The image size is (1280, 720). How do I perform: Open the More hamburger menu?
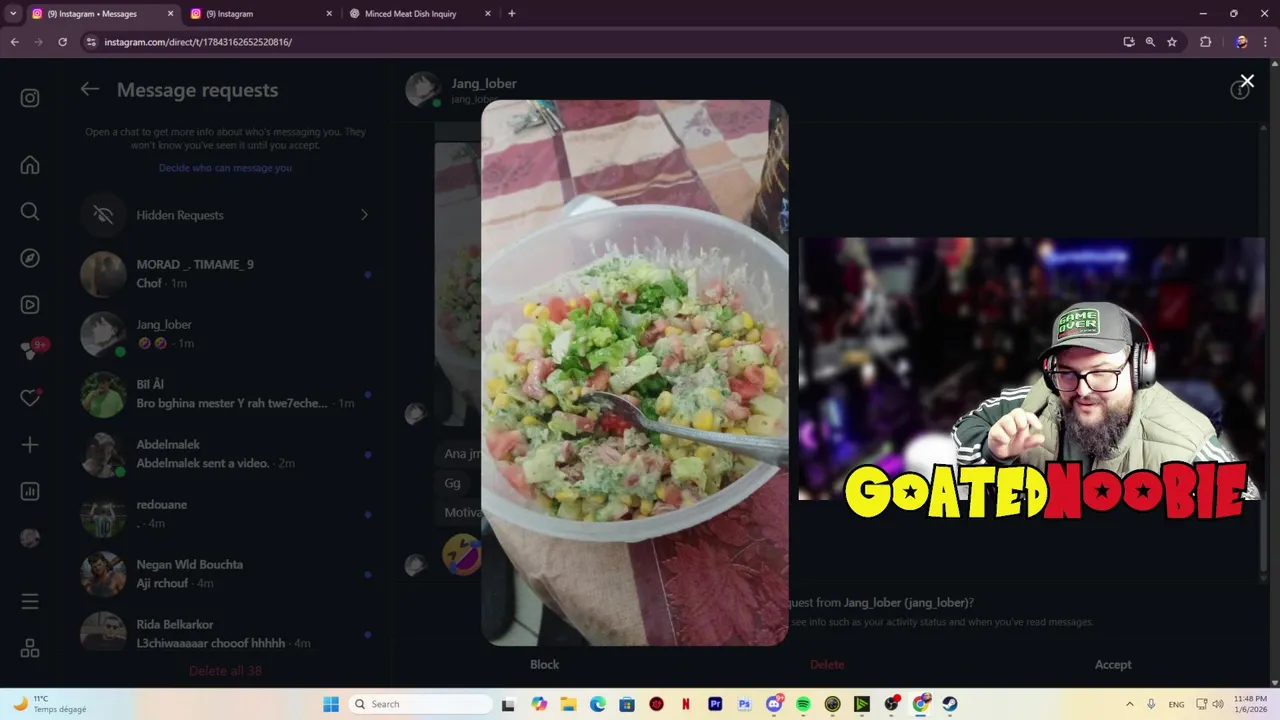coord(30,601)
